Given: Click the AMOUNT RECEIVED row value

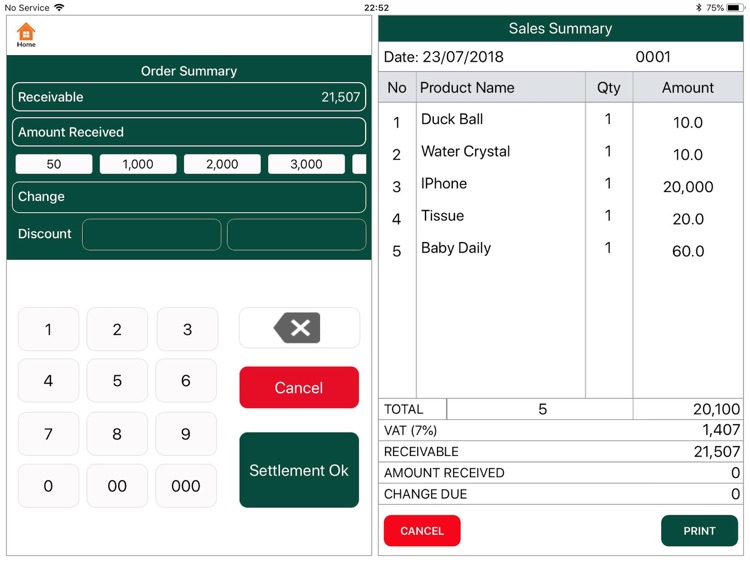Looking at the screenshot, I should [736, 473].
